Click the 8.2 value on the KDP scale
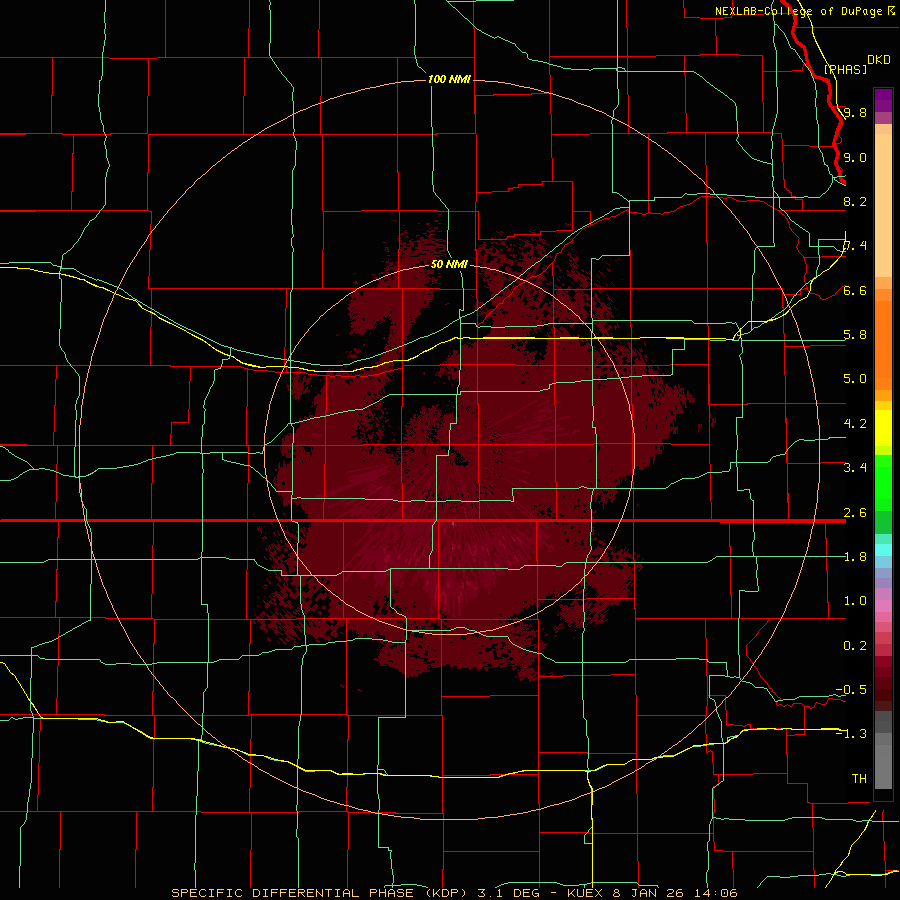900x900 pixels. click(855, 201)
